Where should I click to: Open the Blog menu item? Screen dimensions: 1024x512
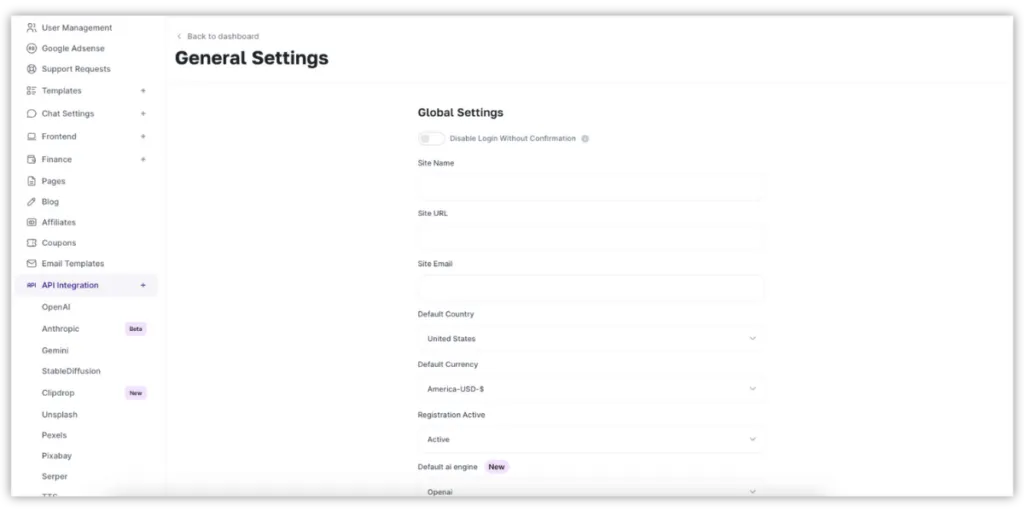pos(50,202)
